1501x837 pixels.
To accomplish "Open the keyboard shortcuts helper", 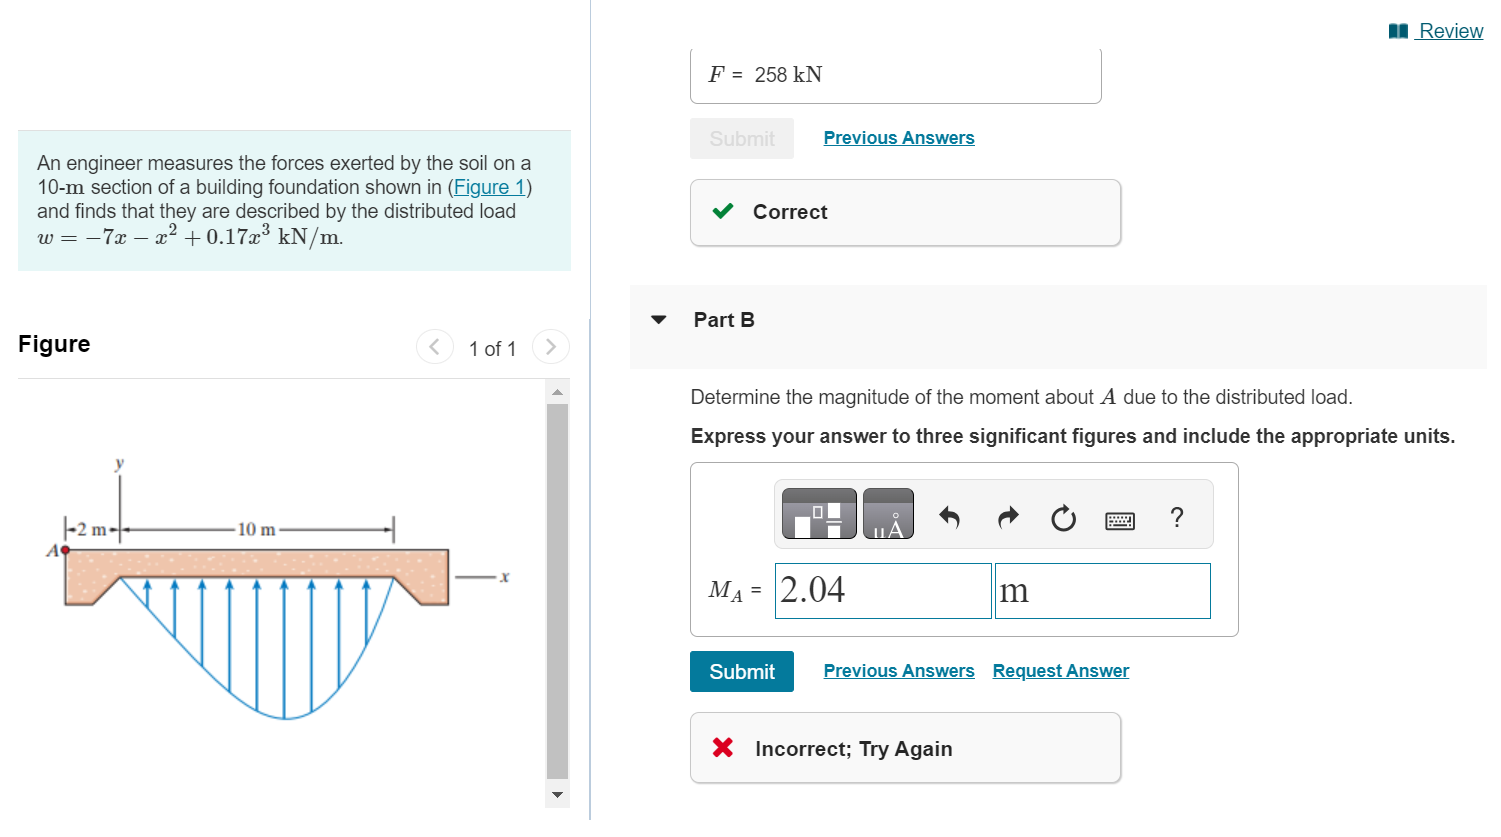I will (1120, 518).
